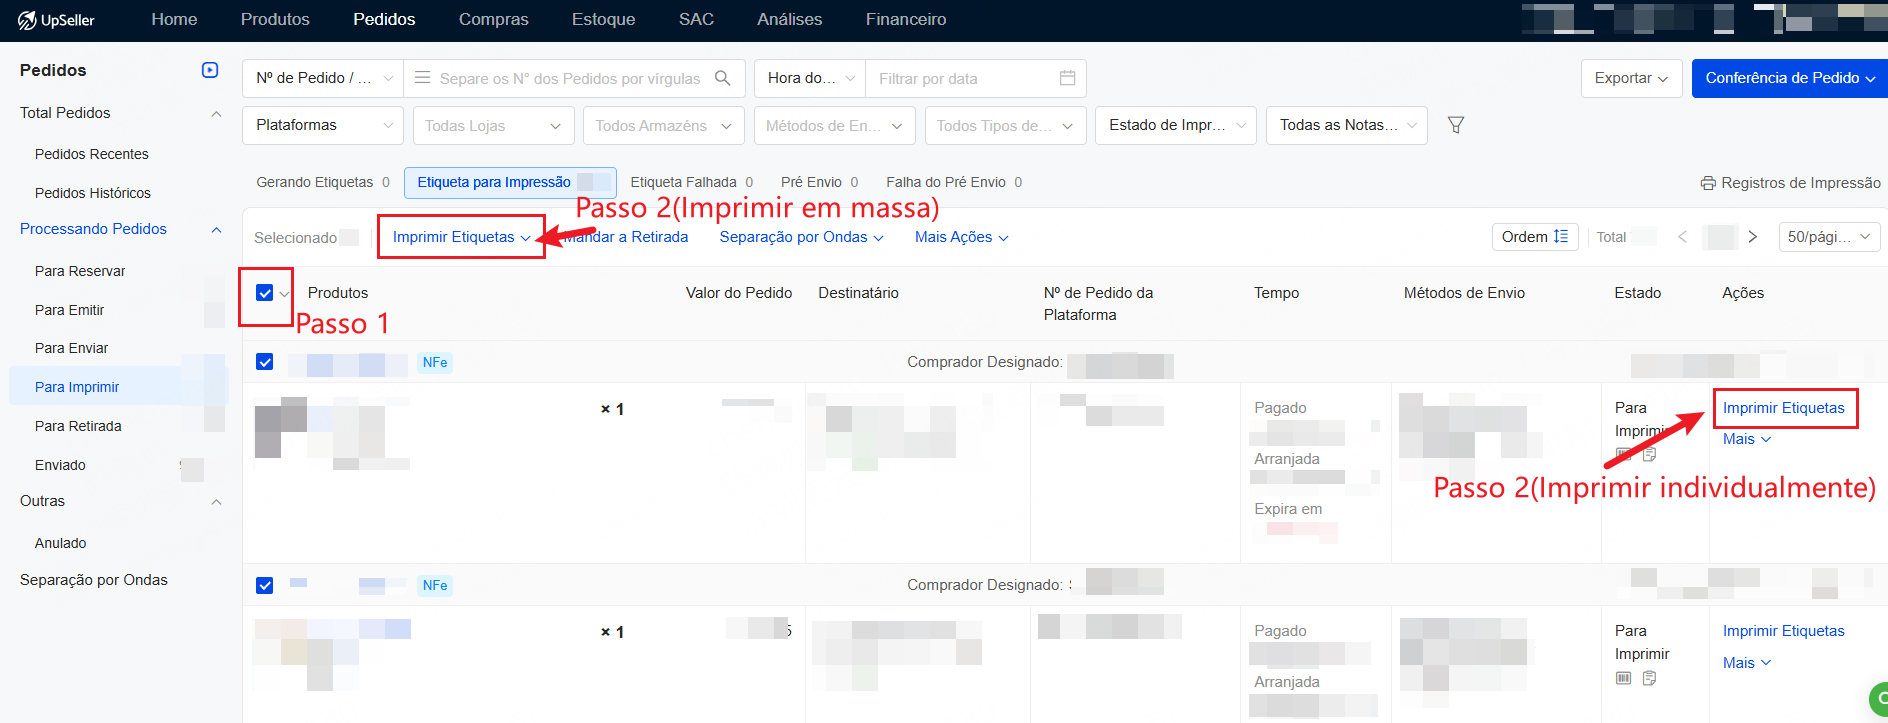The height and width of the screenshot is (723, 1888).
Task: Open the SAC menu
Action: [696, 20]
